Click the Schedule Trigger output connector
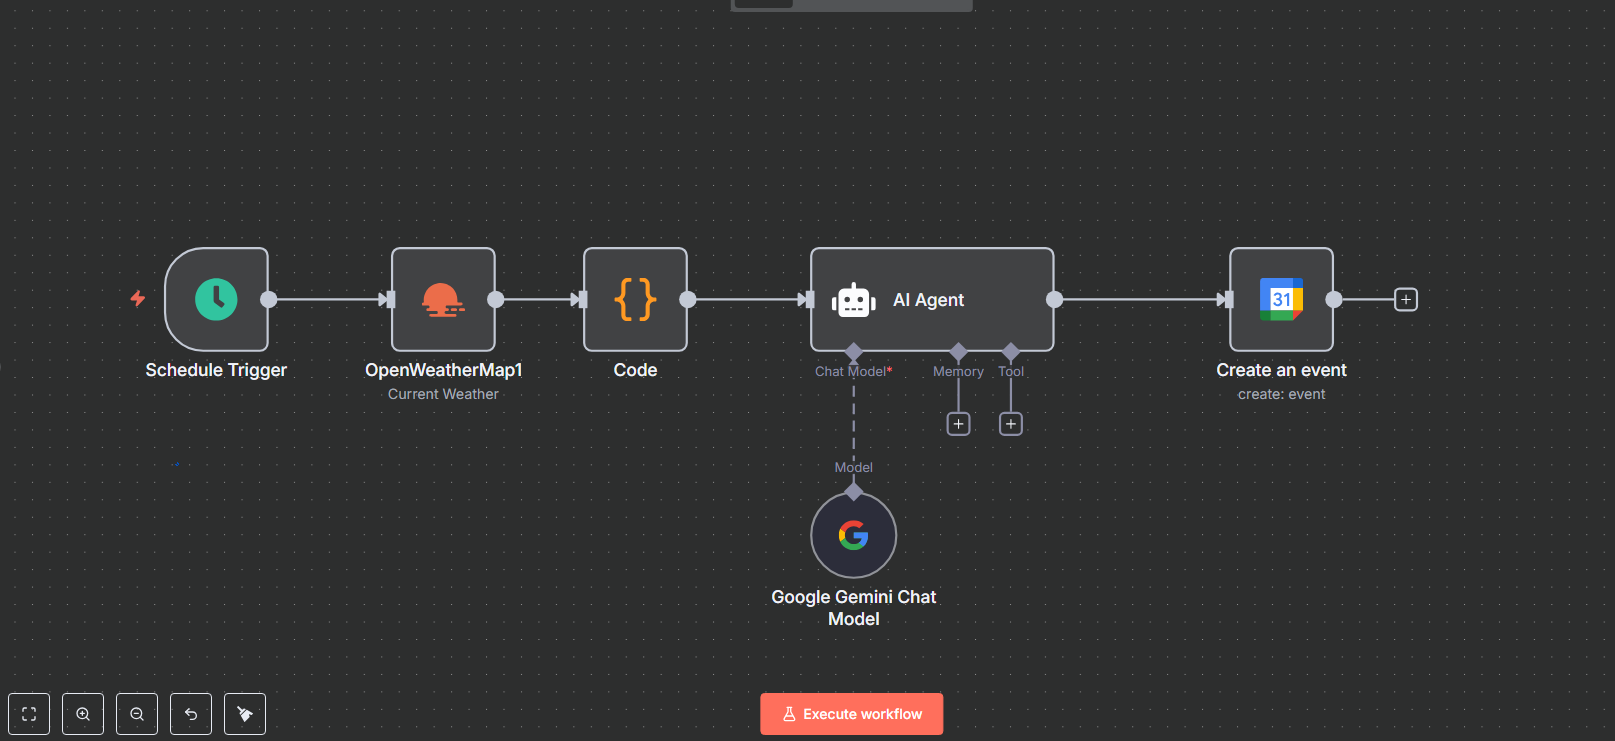Viewport: 1615px width, 741px height. pos(268,299)
